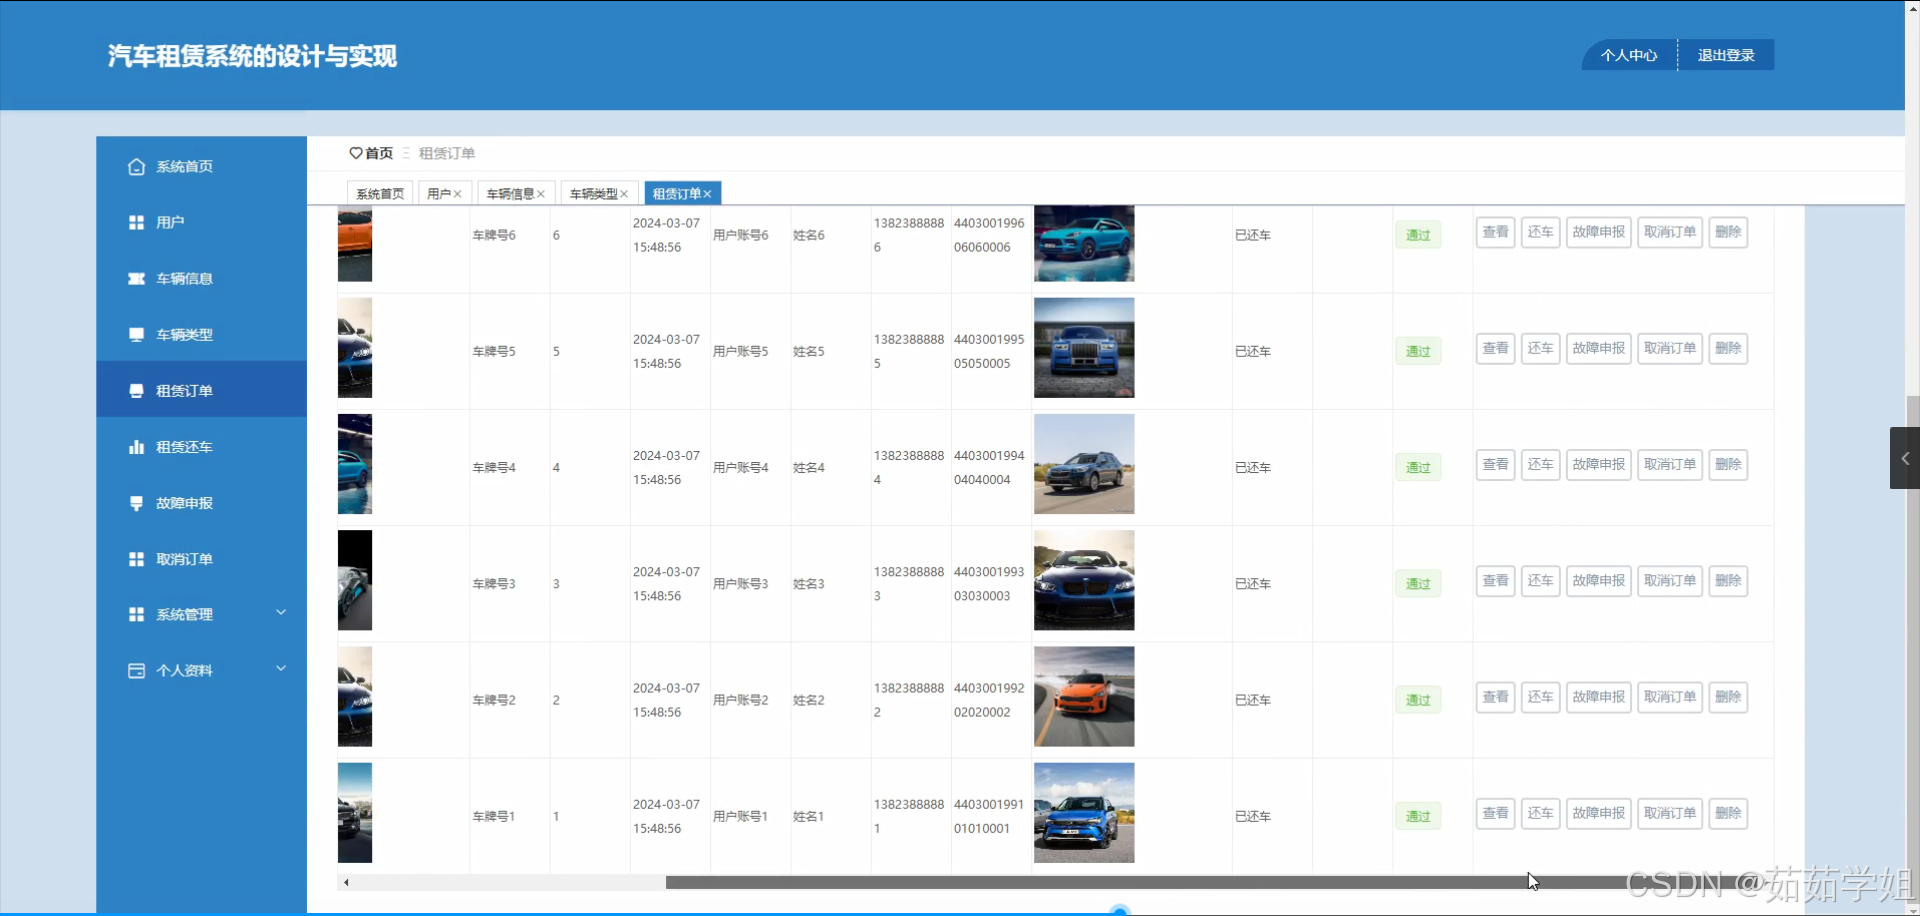Open the blue Rolls-Royce photo in 车牌号5 row

1084,348
